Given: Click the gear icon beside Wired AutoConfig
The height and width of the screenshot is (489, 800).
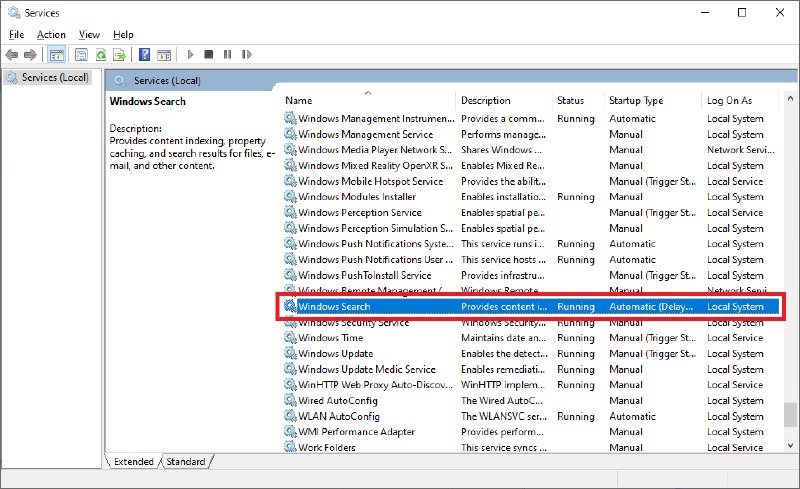Looking at the screenshot, I should tap(290, 400).
